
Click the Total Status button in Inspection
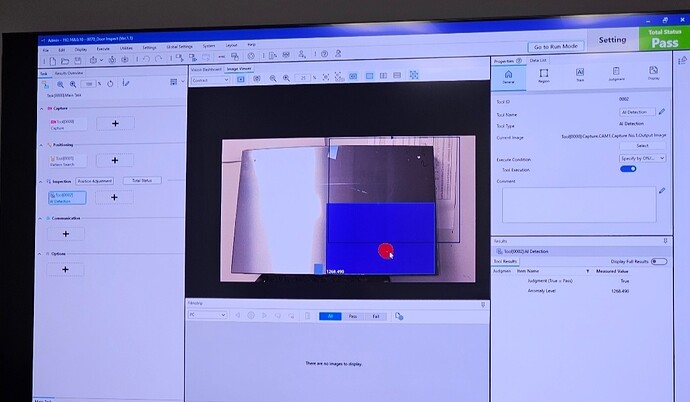(x=142, y=180)
